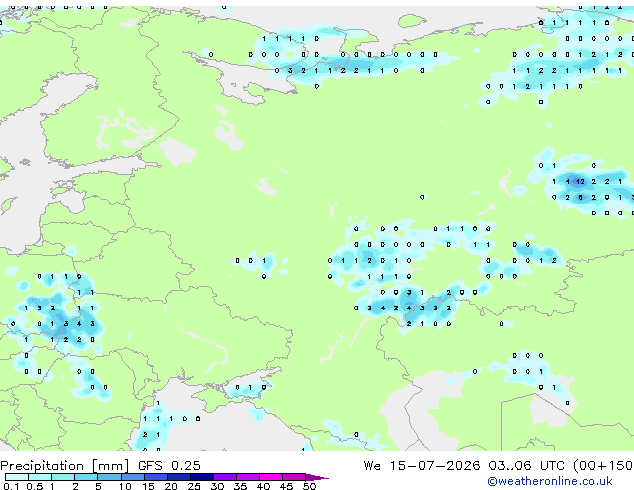Viewport: 634px width, 490px height.
Task: Click the 'Precipitation [mm]' title text
Action: pyautogui.click(x=65, y=466)
